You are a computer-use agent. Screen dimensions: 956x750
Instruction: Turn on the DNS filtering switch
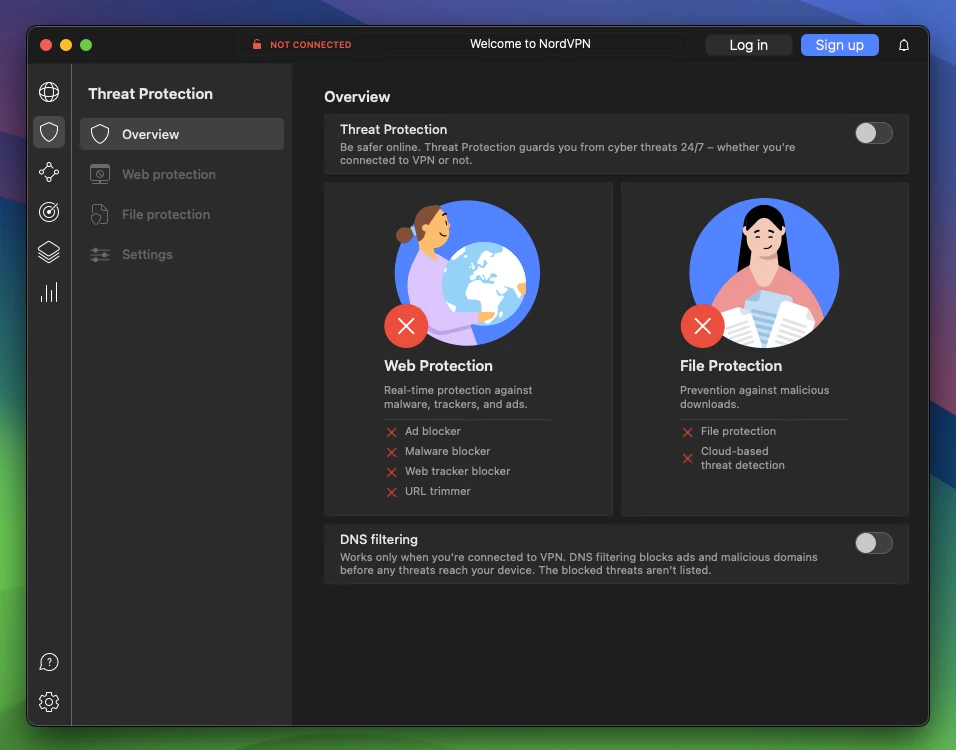[x=873, y=543]
